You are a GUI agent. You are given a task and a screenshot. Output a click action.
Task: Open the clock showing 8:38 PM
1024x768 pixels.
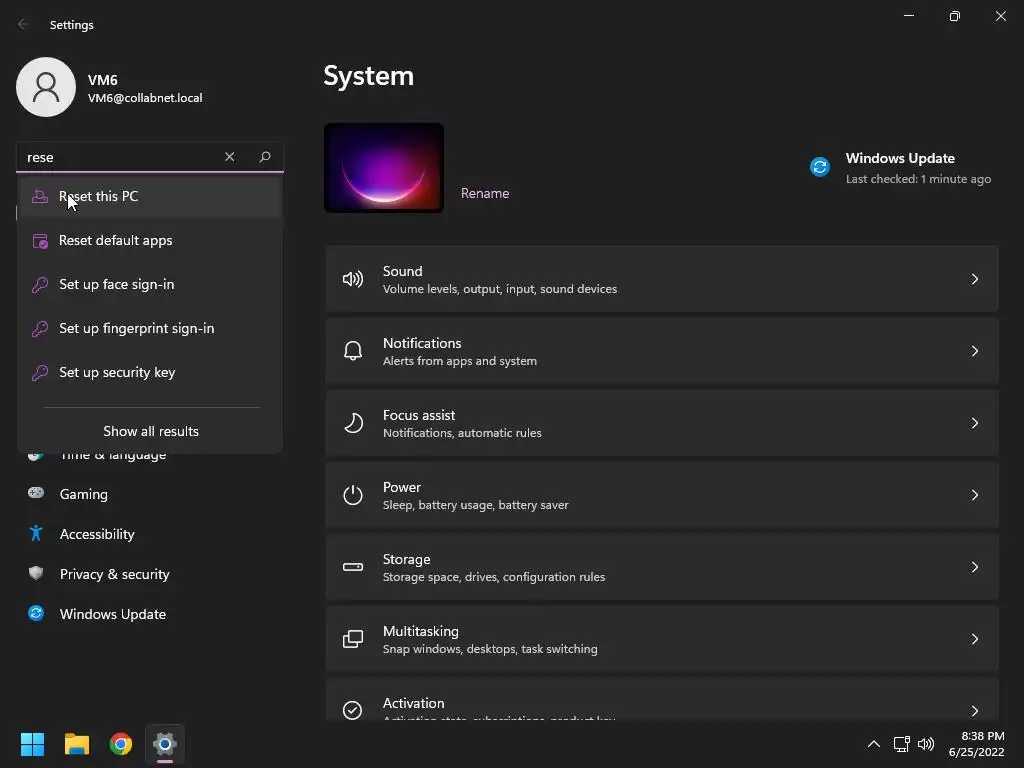point(976,744)
